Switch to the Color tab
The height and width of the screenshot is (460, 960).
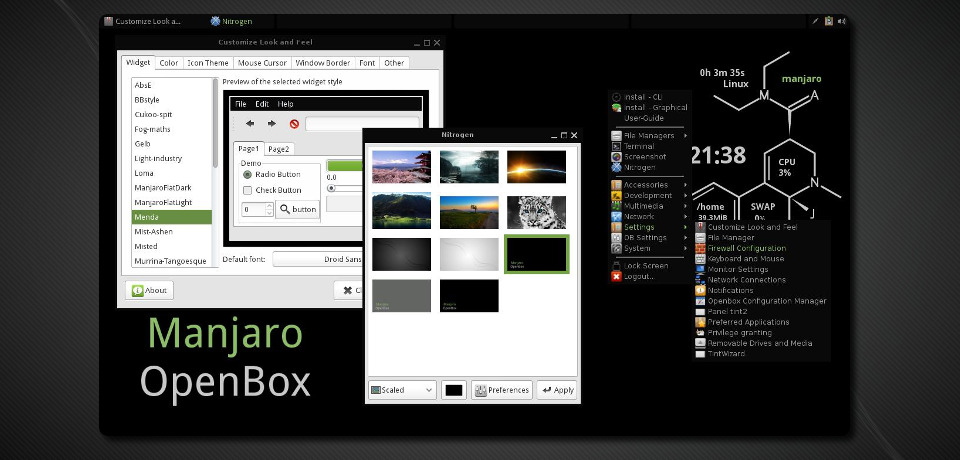168,62
